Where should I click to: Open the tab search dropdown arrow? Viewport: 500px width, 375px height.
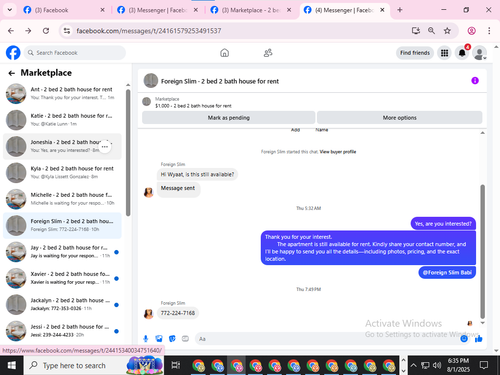(x=10, y=10)
